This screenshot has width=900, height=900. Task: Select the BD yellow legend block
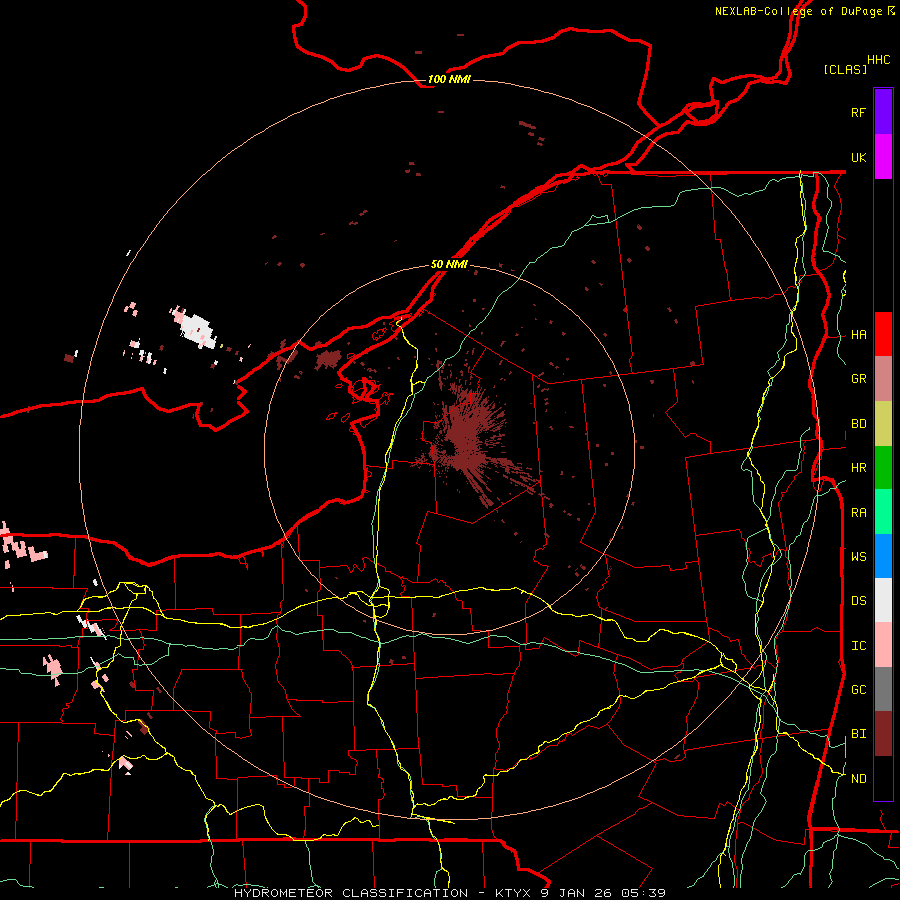(x=883, y=424)
